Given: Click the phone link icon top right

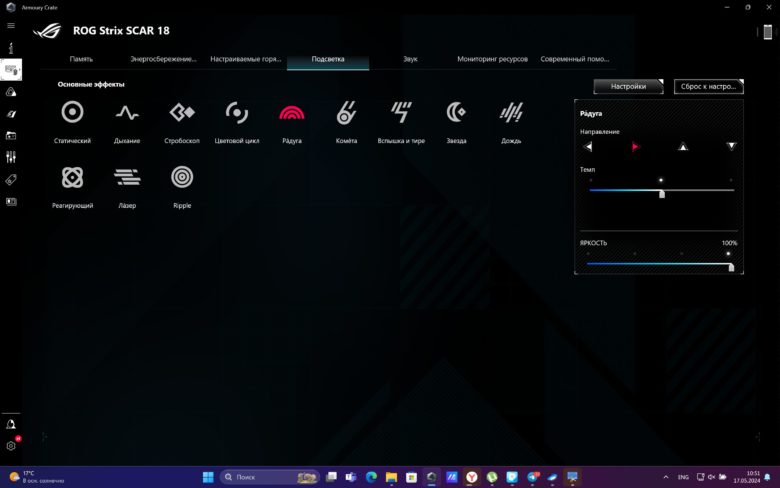Looking at the screenshot, I should tap(768, 32).
